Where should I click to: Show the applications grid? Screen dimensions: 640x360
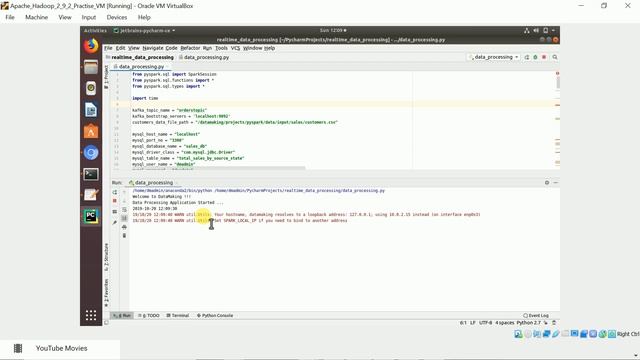[x=91, y=315]
